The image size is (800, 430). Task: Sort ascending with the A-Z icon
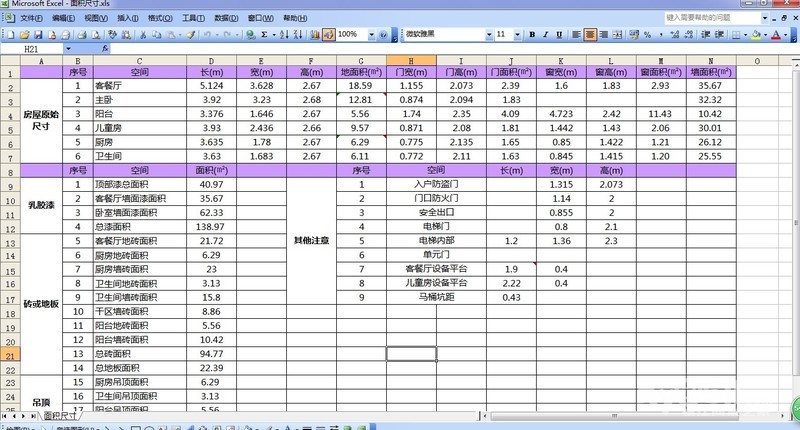pyautogui.click(x=286, y=34)
